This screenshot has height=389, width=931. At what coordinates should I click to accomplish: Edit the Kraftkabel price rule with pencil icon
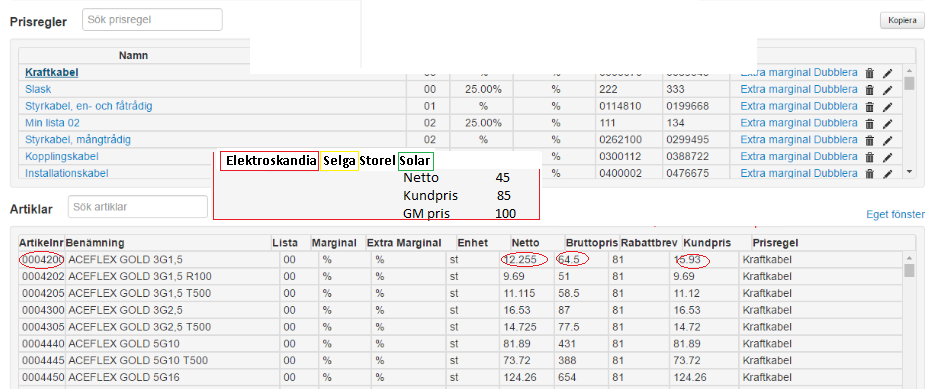pos(887,72)
